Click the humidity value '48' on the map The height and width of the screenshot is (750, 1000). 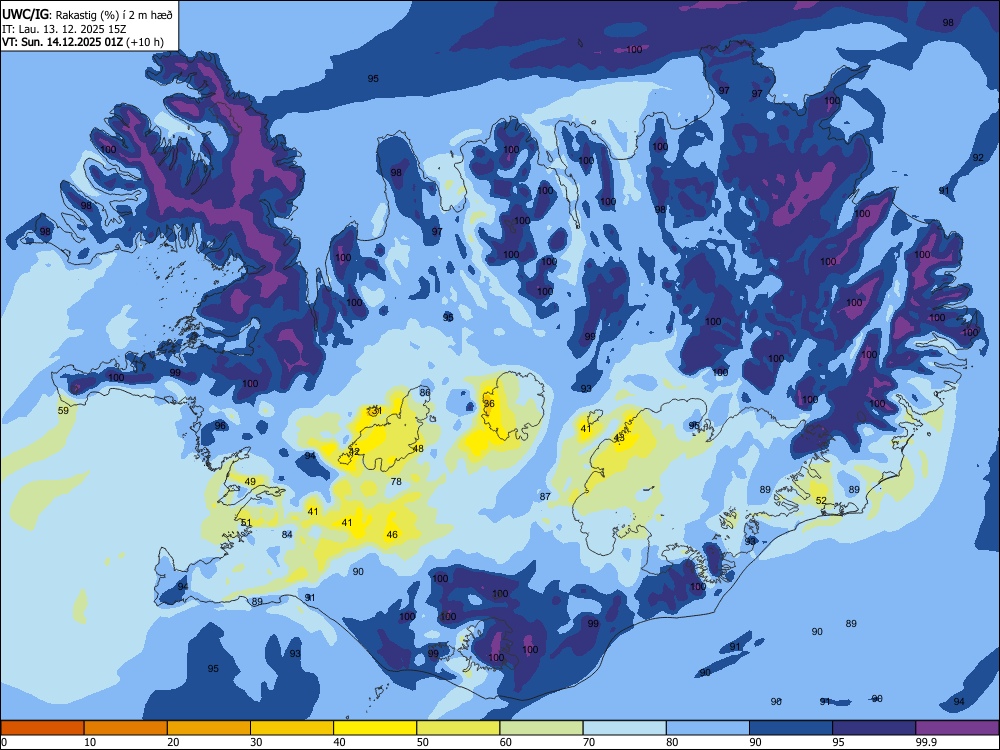(418, 449)
